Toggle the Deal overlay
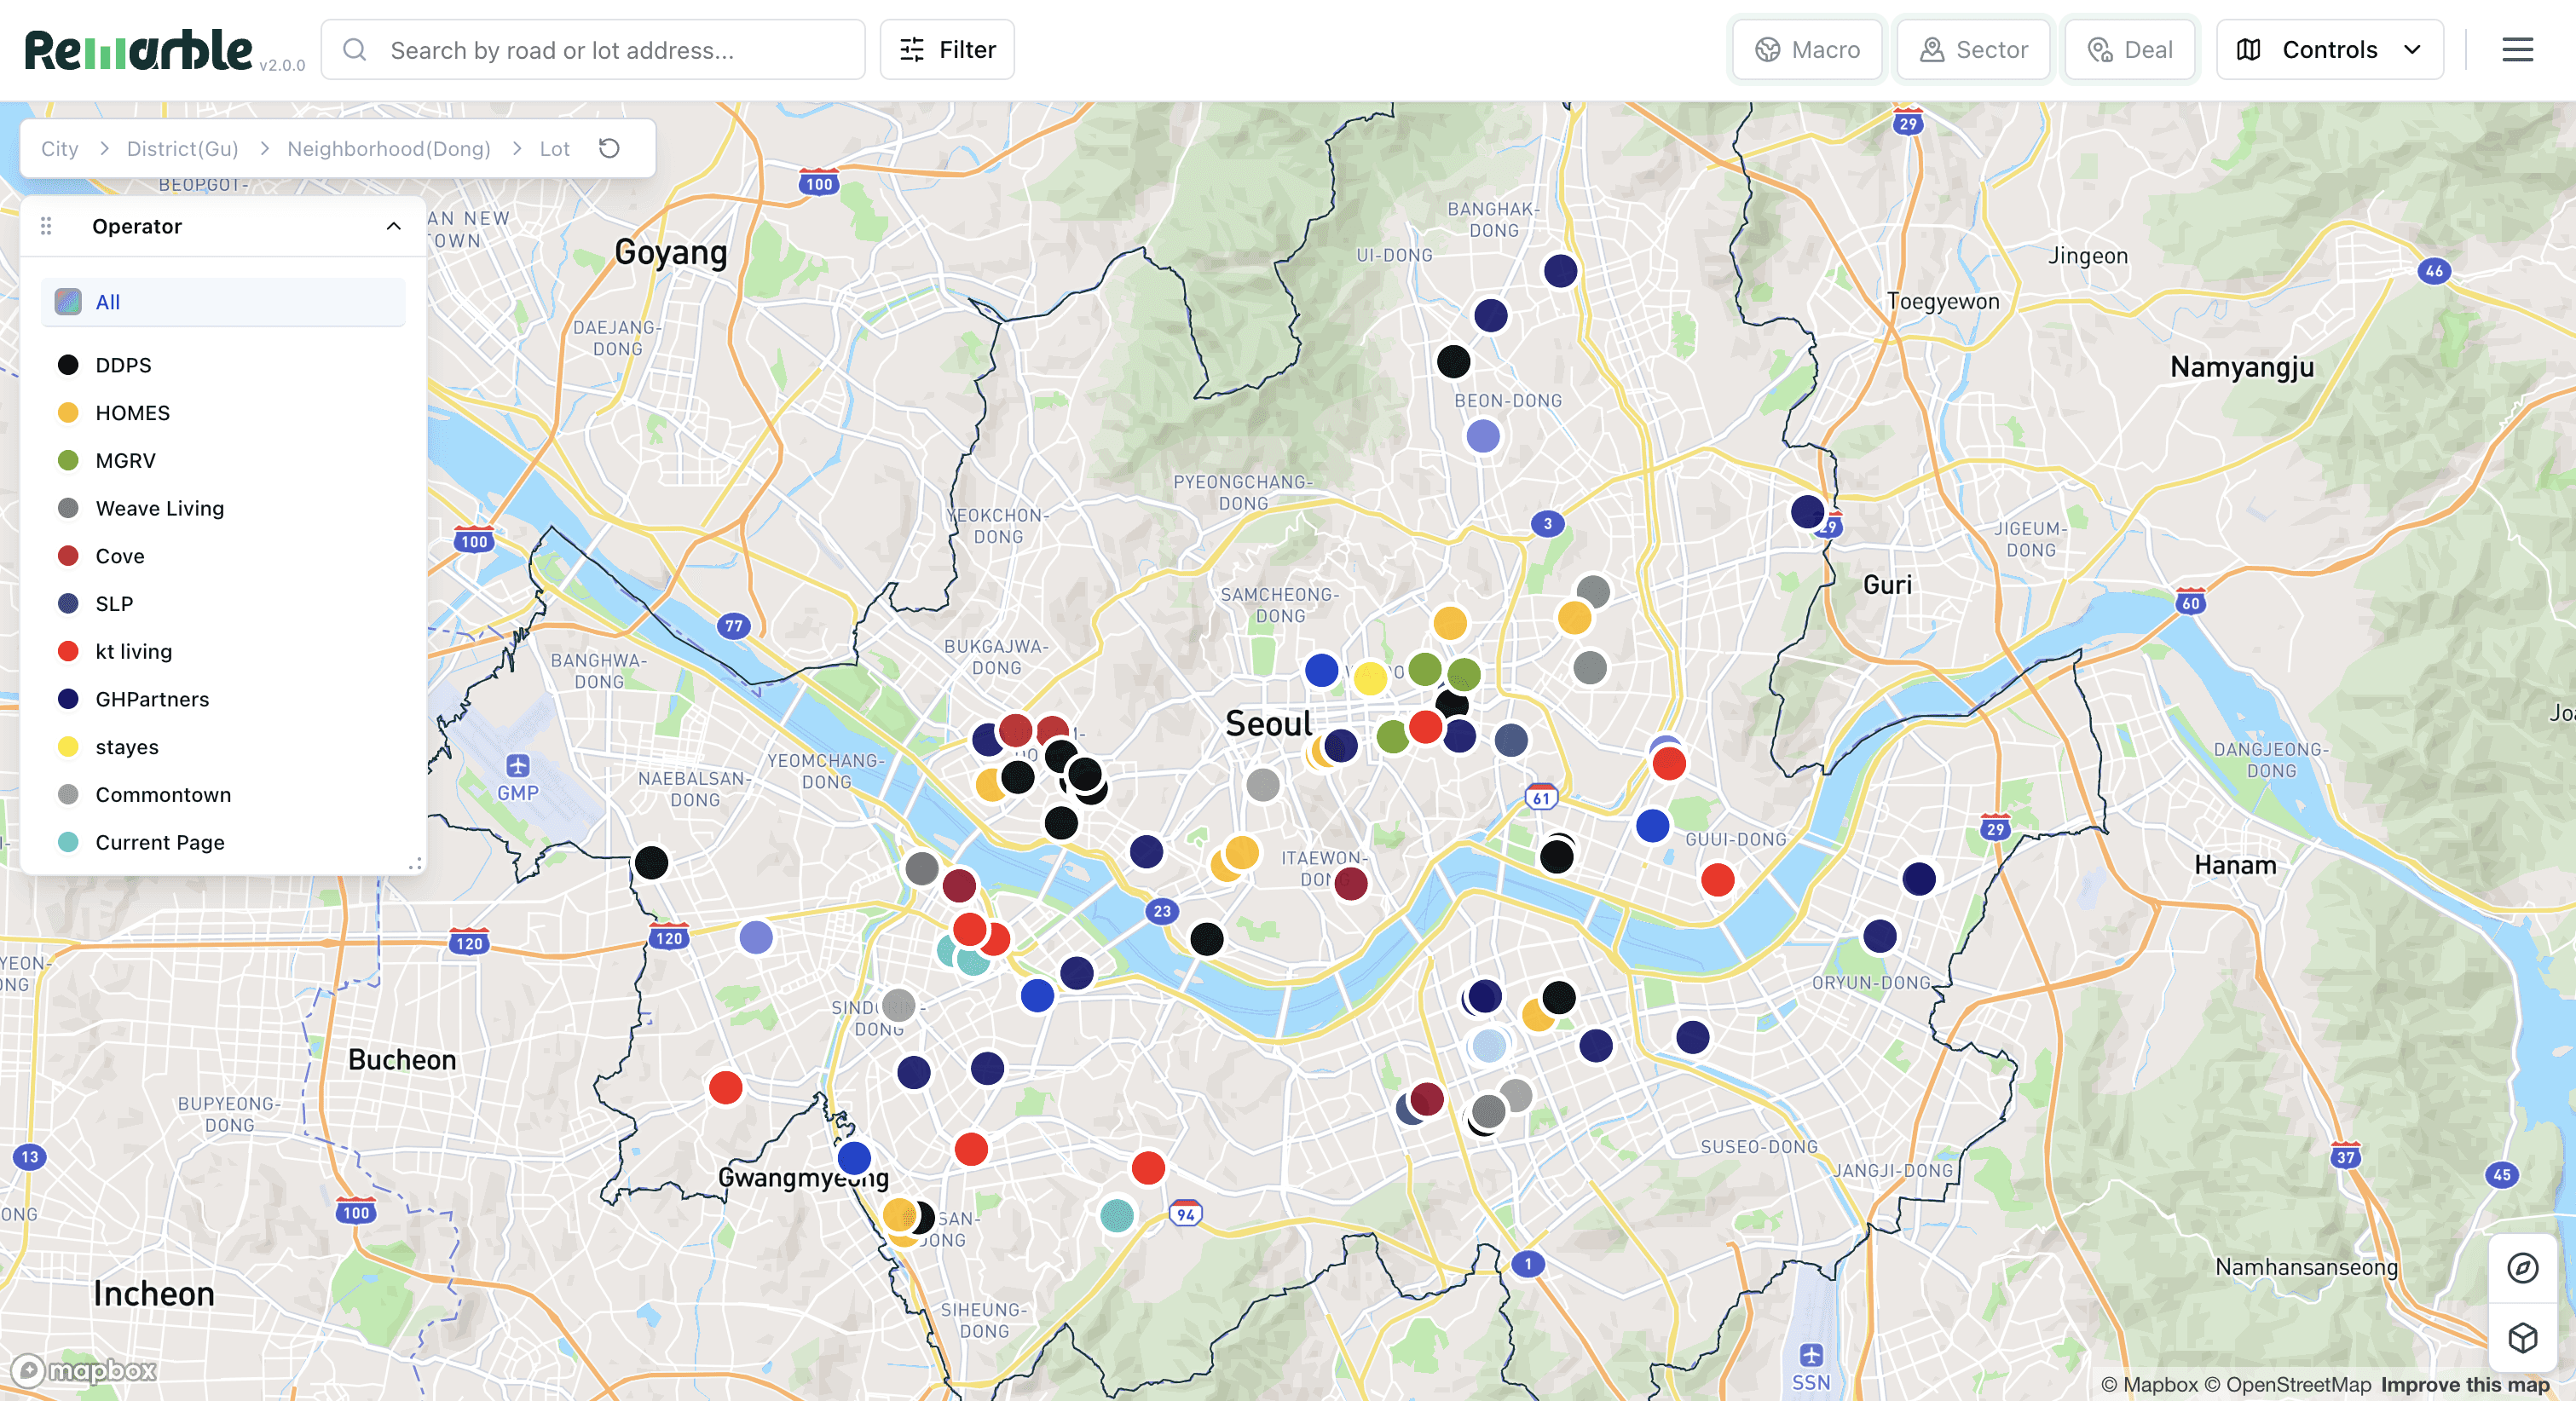This screenshot has width=2576, height=1401. pos(2130,50)
